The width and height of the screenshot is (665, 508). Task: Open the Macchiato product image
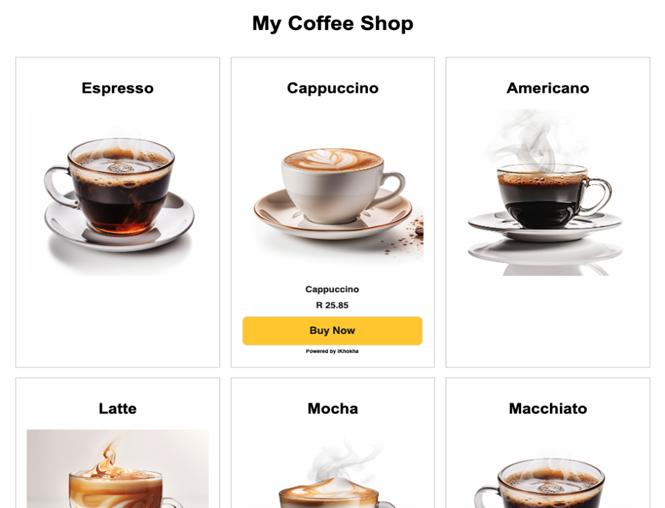[x=548, y=469]
